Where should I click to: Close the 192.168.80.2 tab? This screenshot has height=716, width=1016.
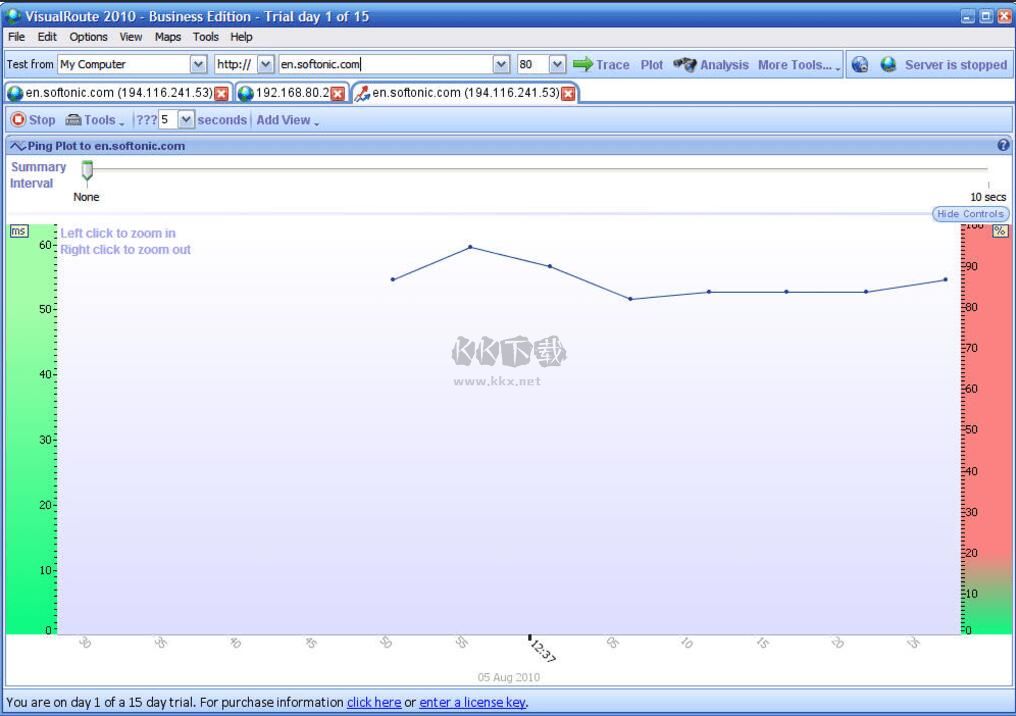click(x=338, y=93)
